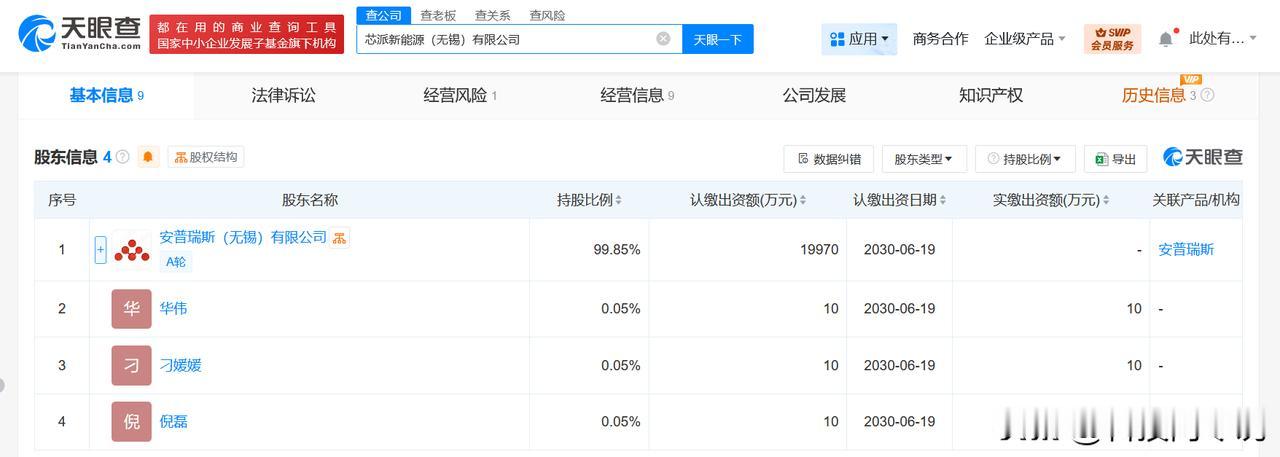
Task: Click the help icon next to 股东信息 4
Action: pos(123,157)
